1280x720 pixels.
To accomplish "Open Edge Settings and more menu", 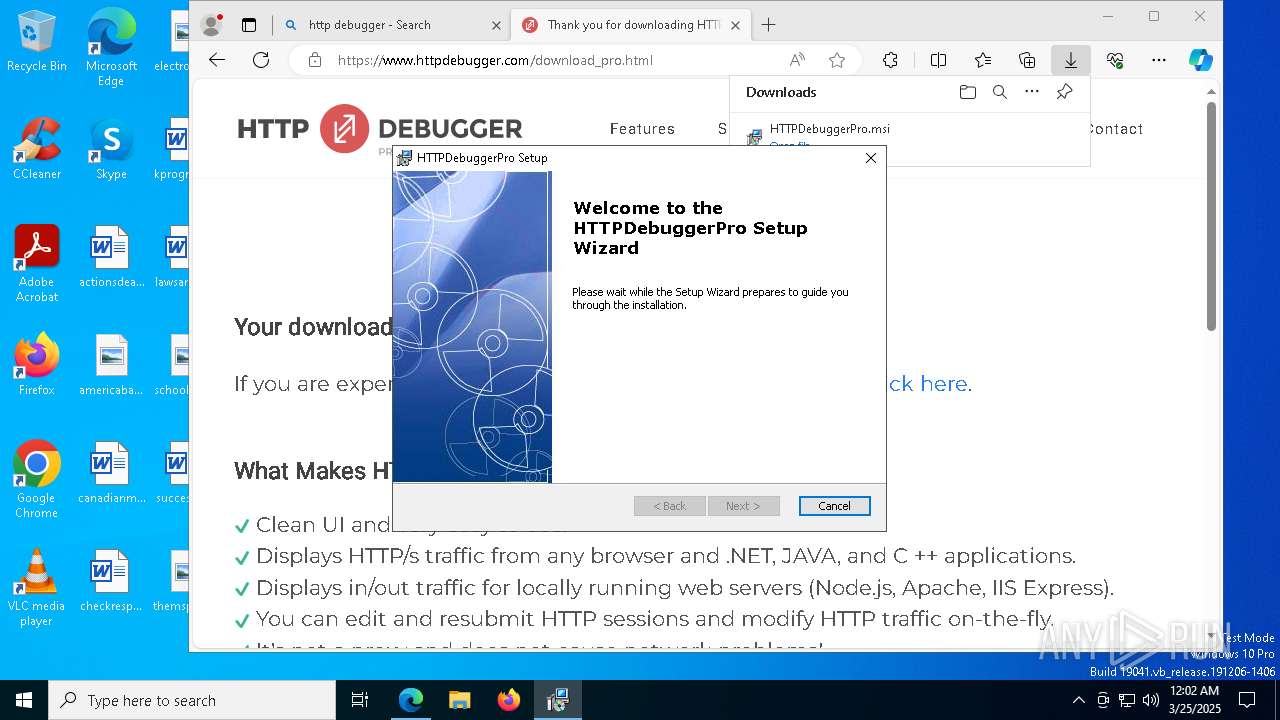I will pyautogui.click(x=1159, y=60).
